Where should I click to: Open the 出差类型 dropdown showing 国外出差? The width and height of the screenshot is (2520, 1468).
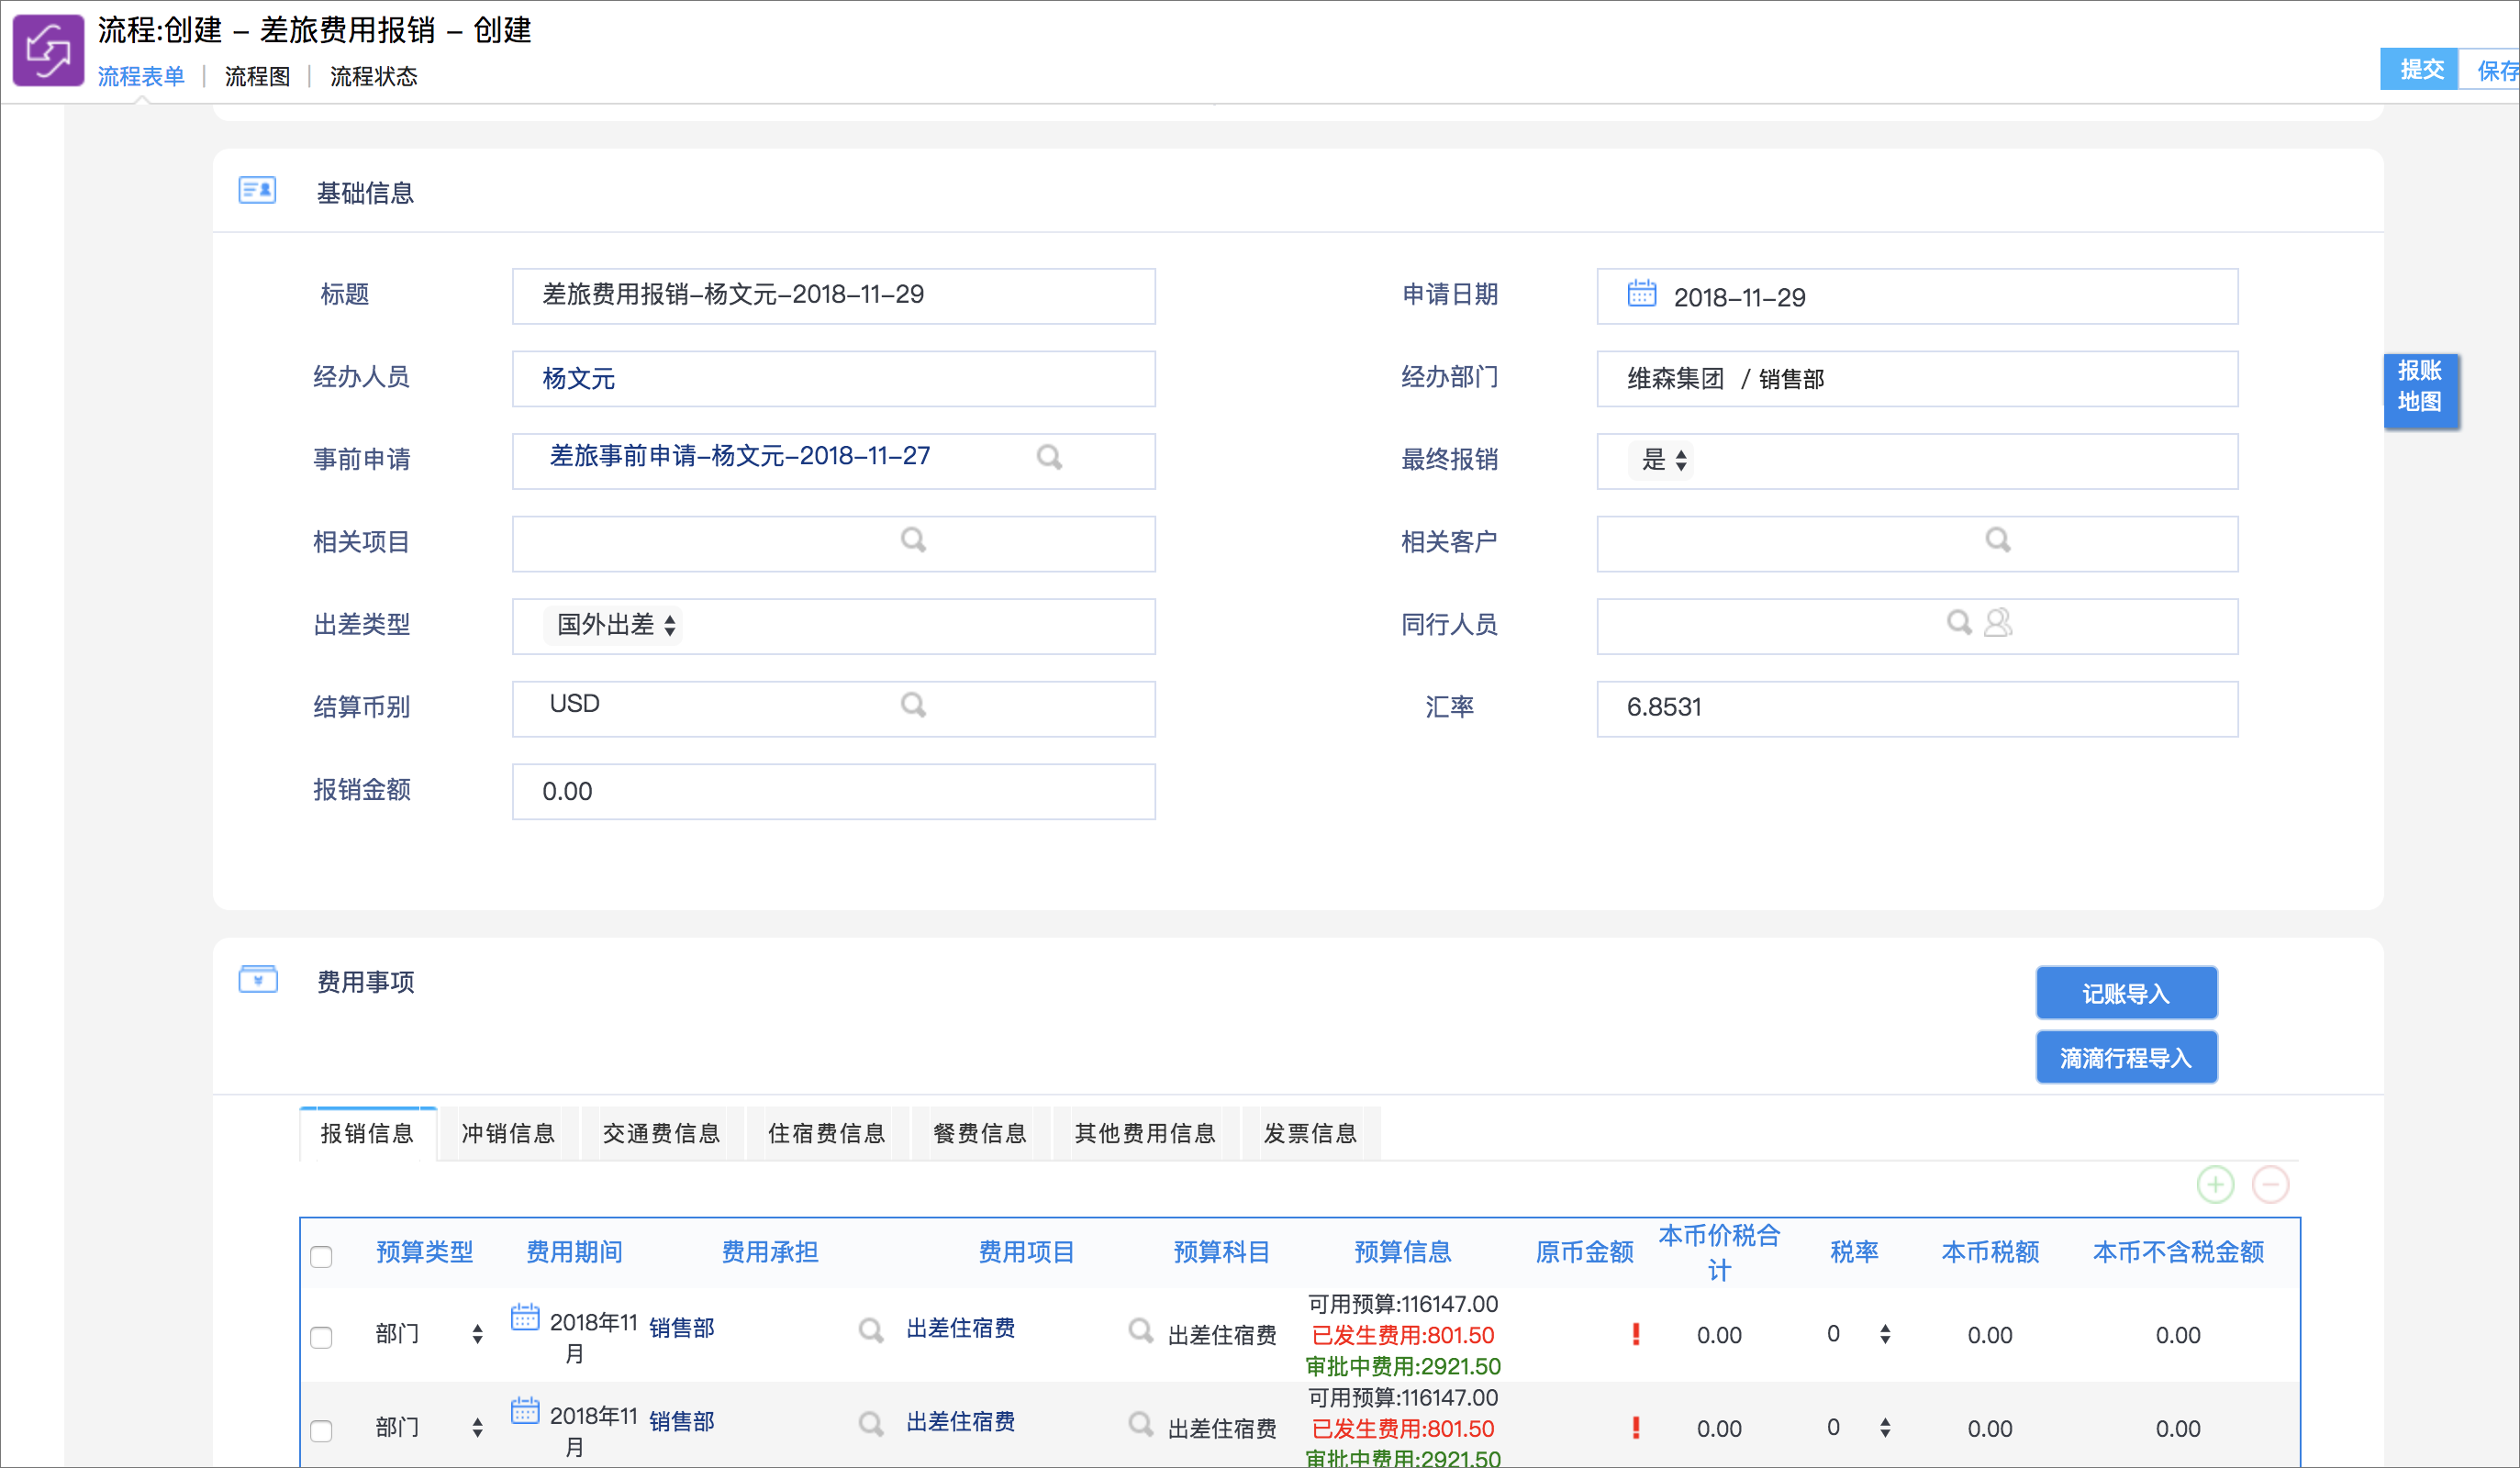click(x=614, y=625)
